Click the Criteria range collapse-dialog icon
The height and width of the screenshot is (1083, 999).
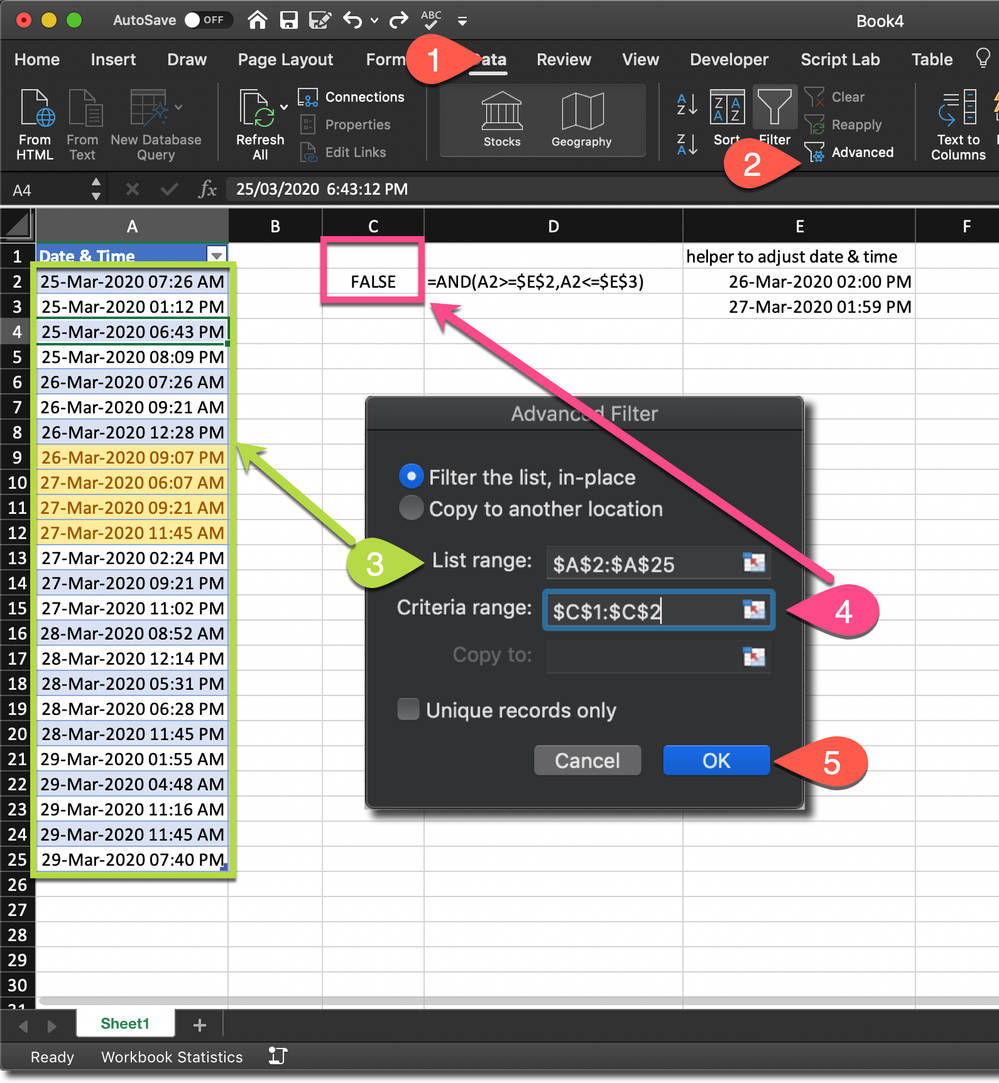tap(754, 610)
